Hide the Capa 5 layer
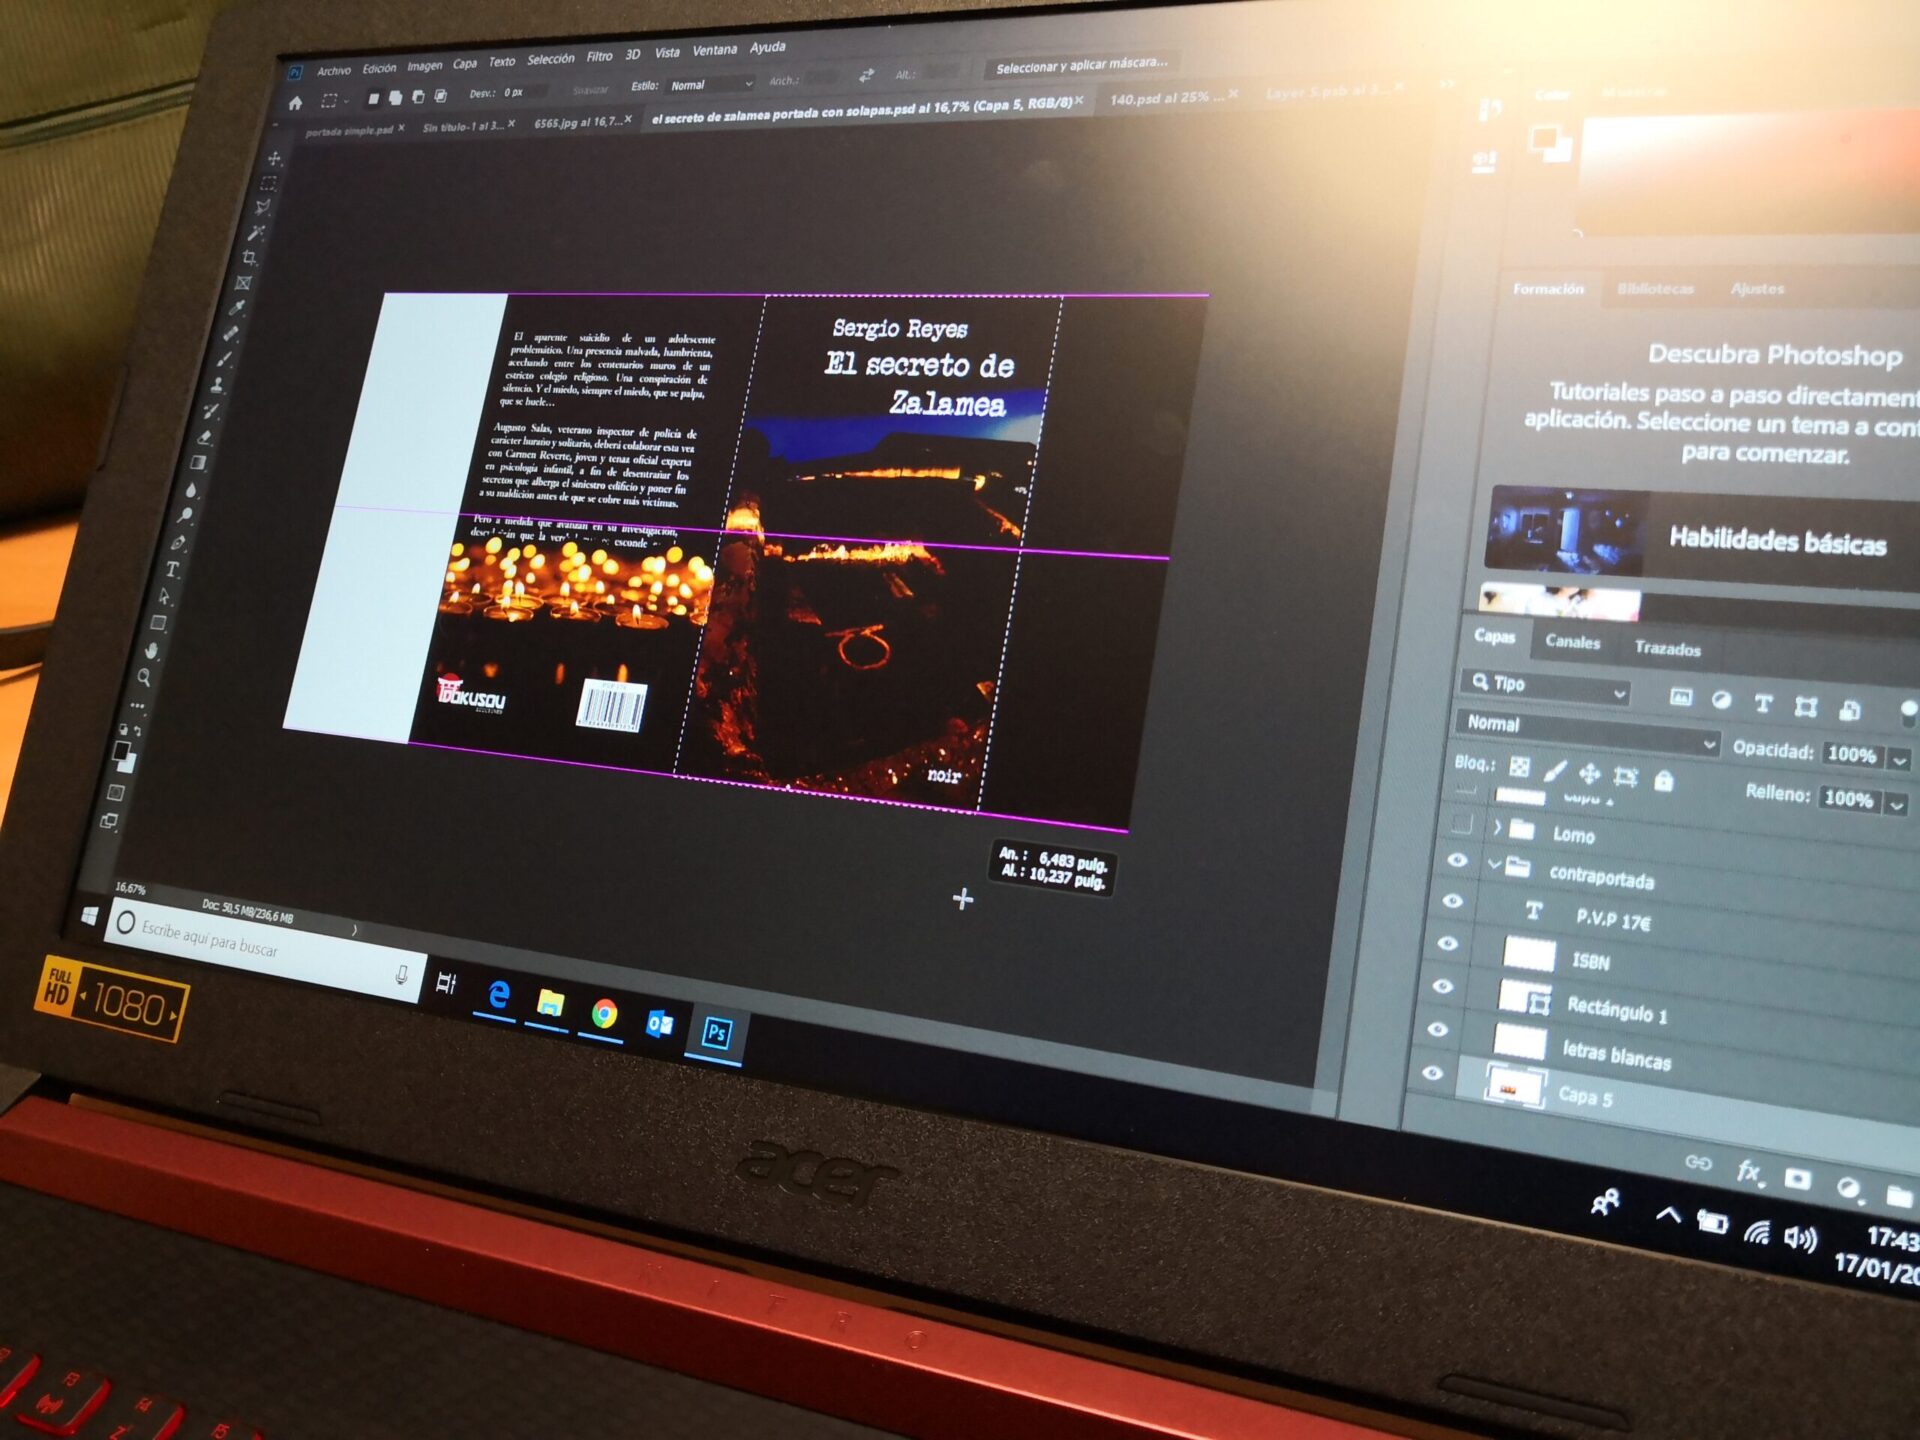The height and width of the screenshot is (1440, 1920). coord(1432,1073)
